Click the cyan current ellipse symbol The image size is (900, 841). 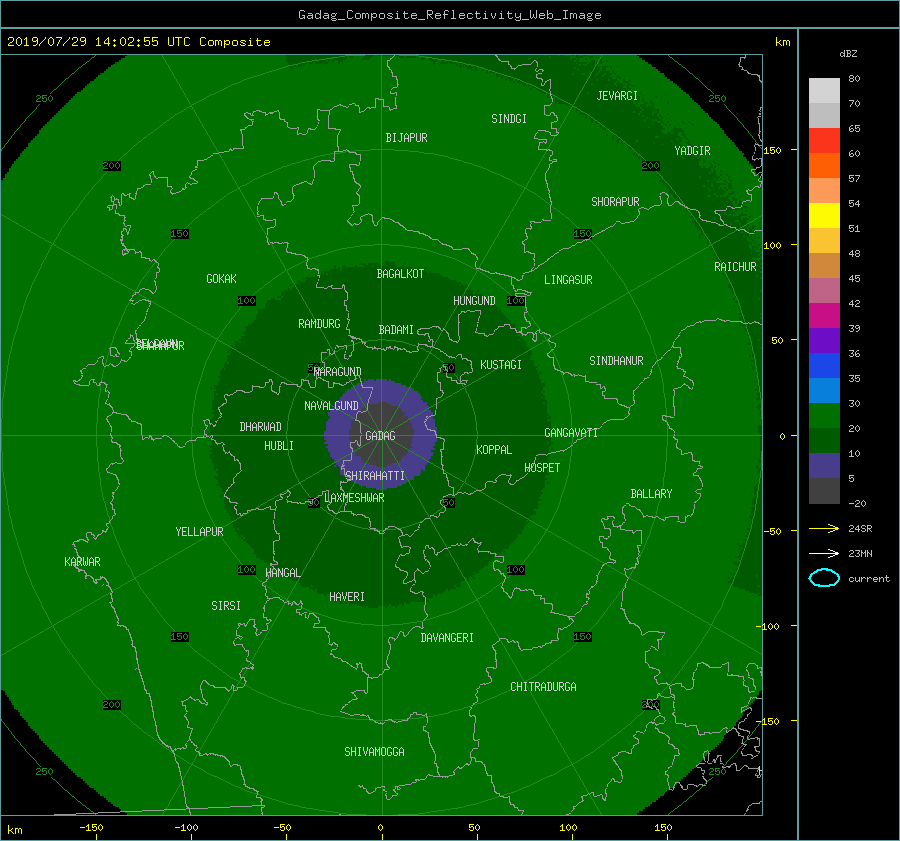tap(824, 578)
